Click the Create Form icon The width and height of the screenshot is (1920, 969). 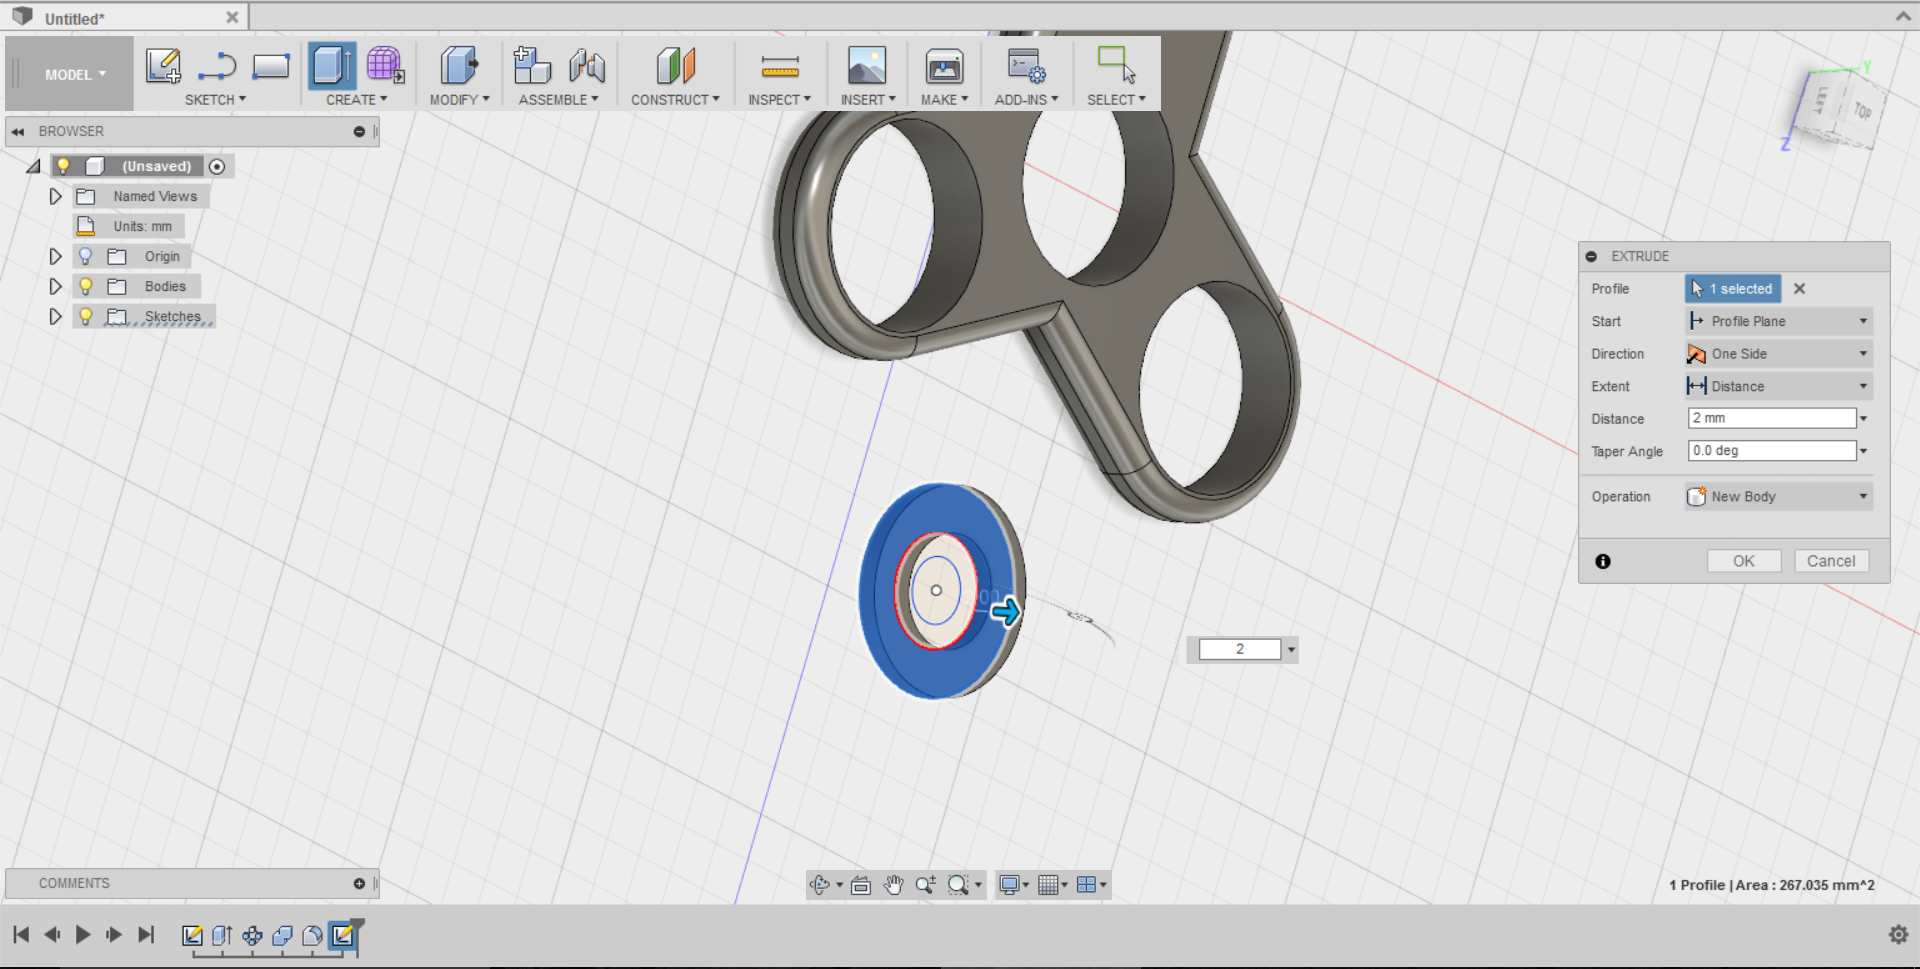point(385,66)
